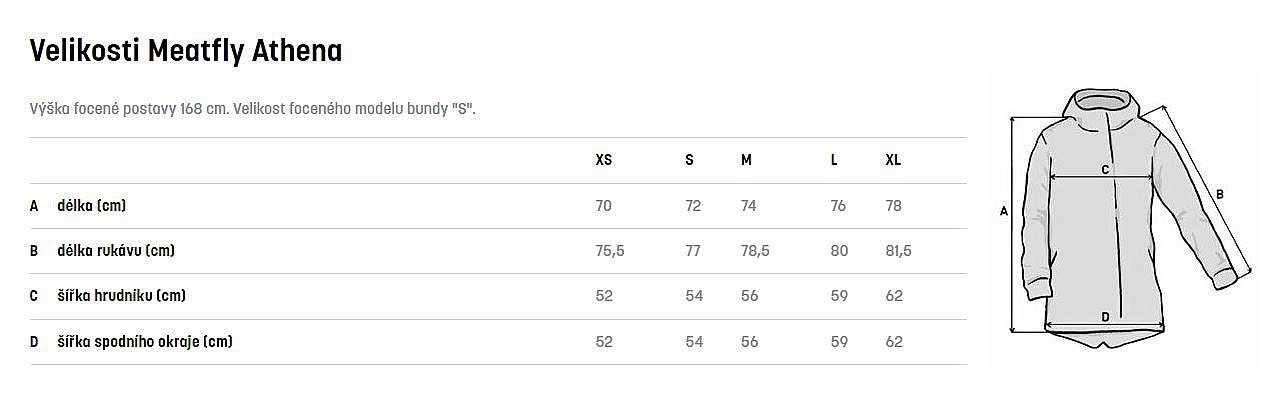Click the model height description text
The width and height of the screenshot is (1273, 406).
pos(253,108)
